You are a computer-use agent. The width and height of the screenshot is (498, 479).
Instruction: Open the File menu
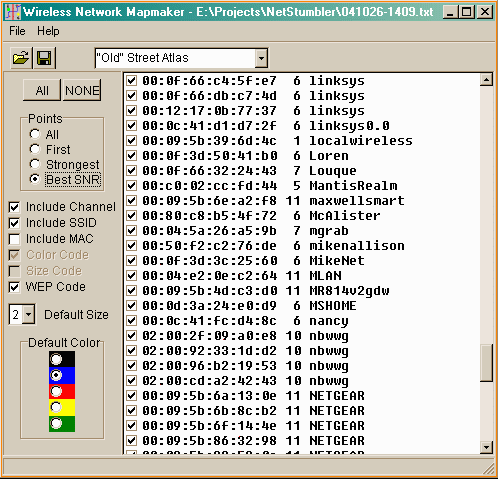17,31
